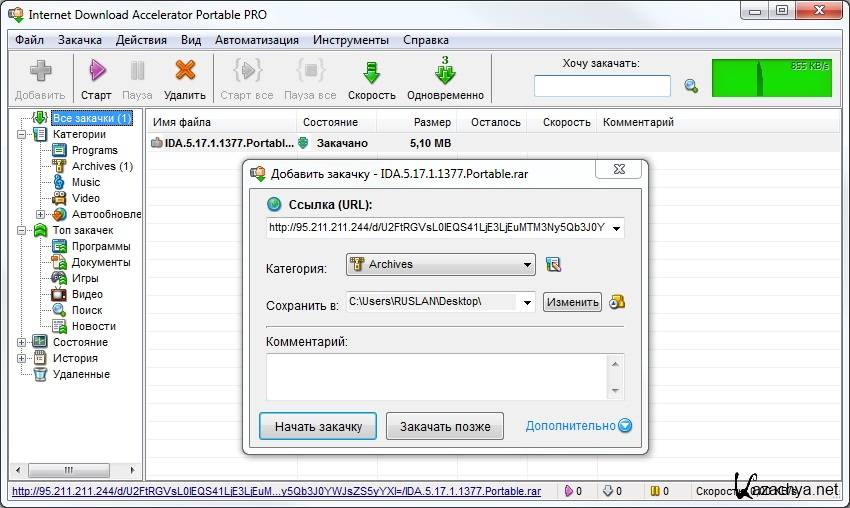The height and width of the screenshot is (508, 850).
Task: Click the red Delete (Удалить) toolbar icon
Action: [x=185, y=72]
